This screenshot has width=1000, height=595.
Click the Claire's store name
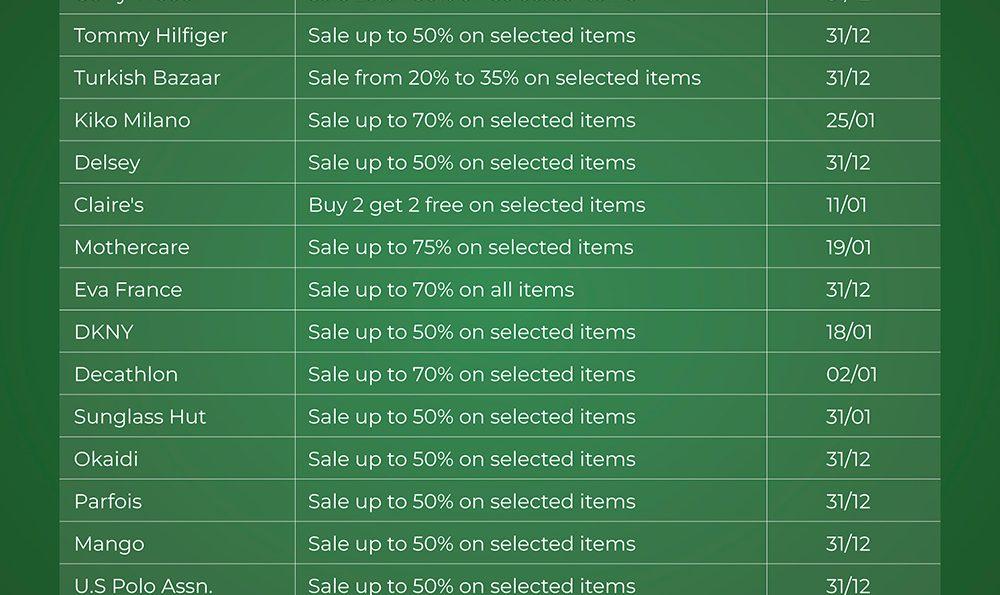coord(109,205)
